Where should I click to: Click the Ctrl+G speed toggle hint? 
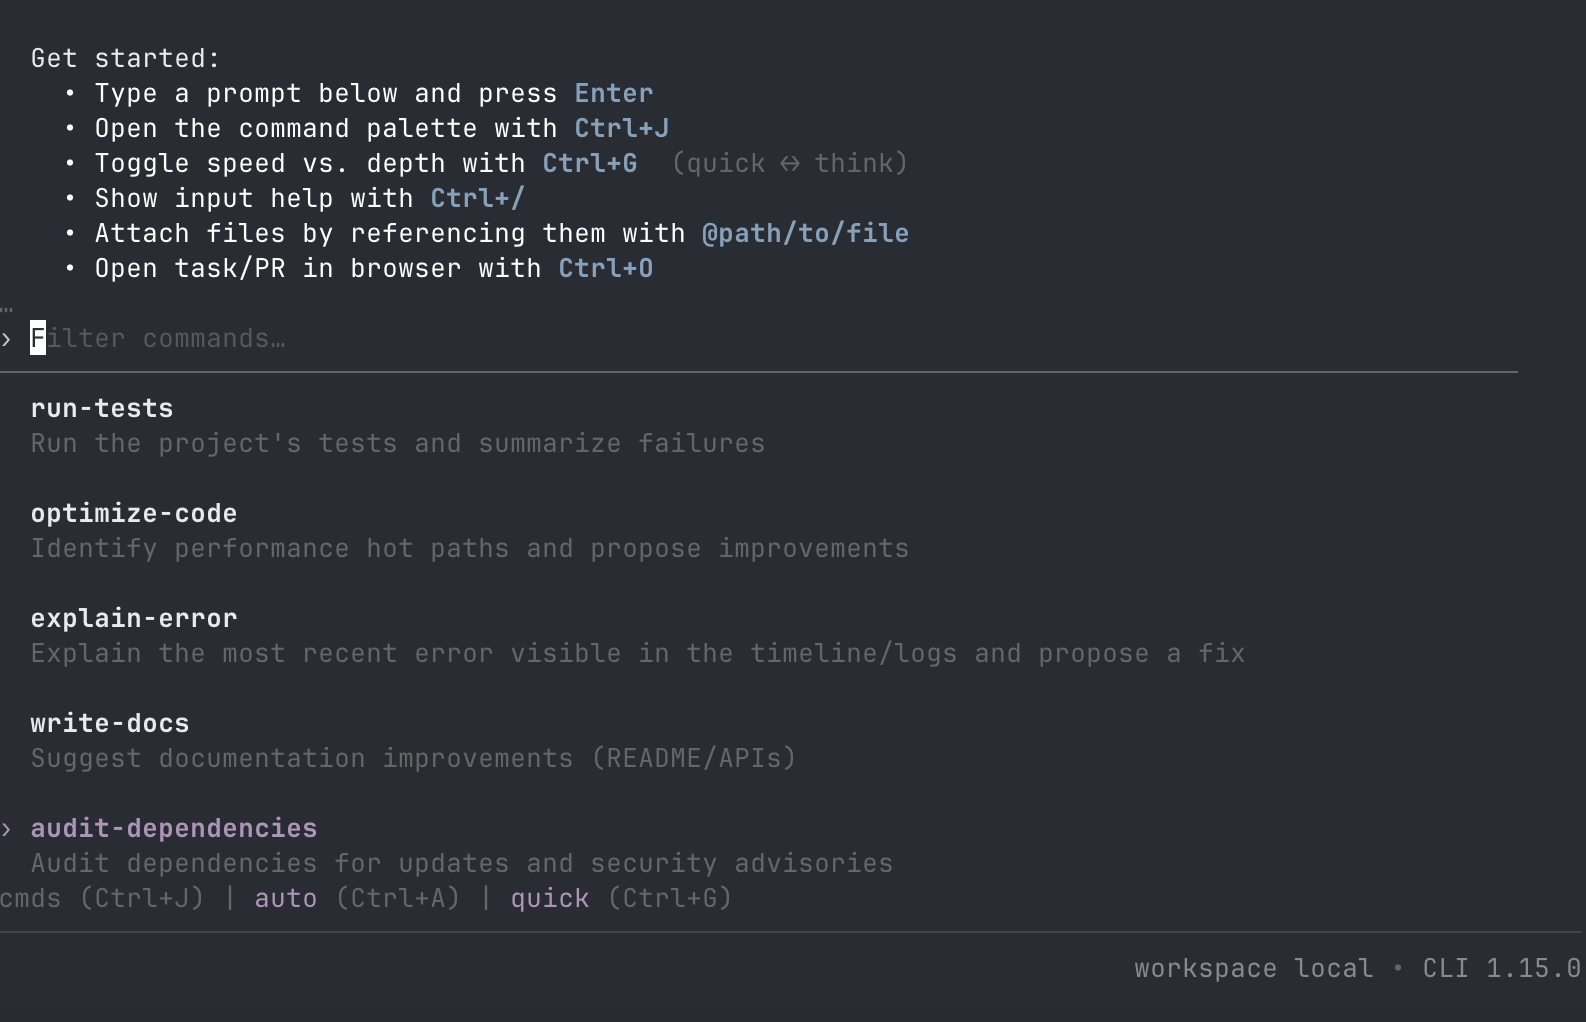click(589, 163)
